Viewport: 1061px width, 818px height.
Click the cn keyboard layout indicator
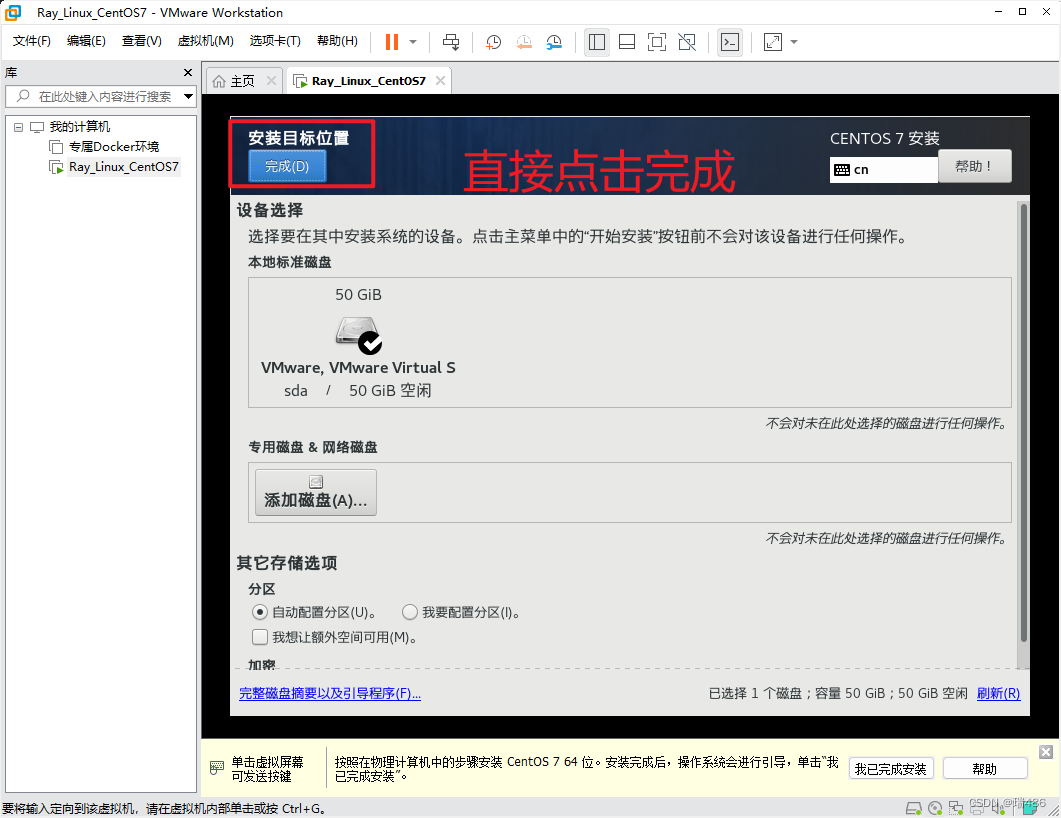coord(884,170)
